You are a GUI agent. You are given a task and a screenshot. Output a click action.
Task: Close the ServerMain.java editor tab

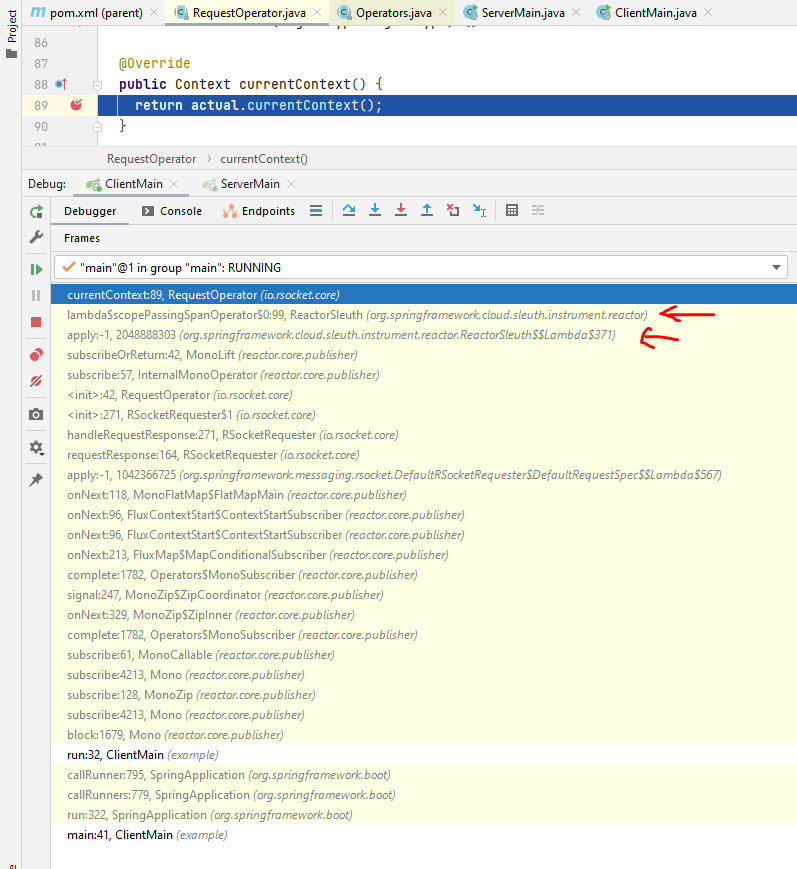coord(576,12)
